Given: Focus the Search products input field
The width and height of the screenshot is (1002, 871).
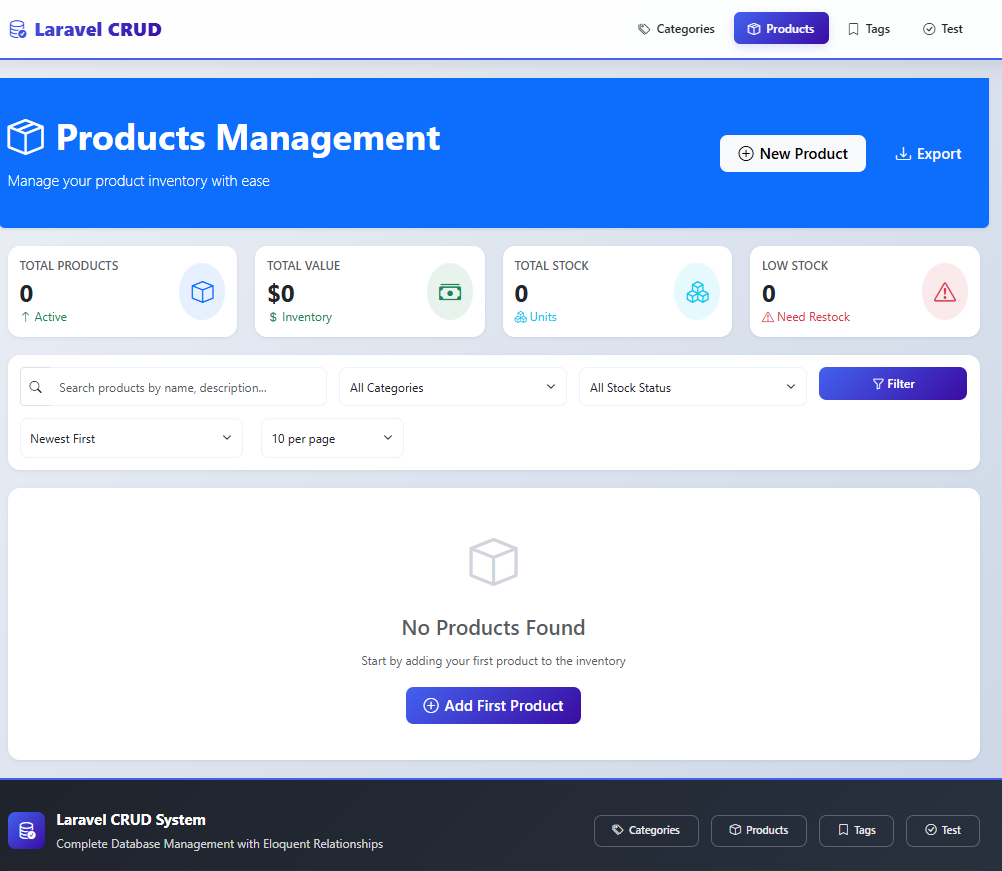Looking at the screenshot, I should tap(188, 387).
